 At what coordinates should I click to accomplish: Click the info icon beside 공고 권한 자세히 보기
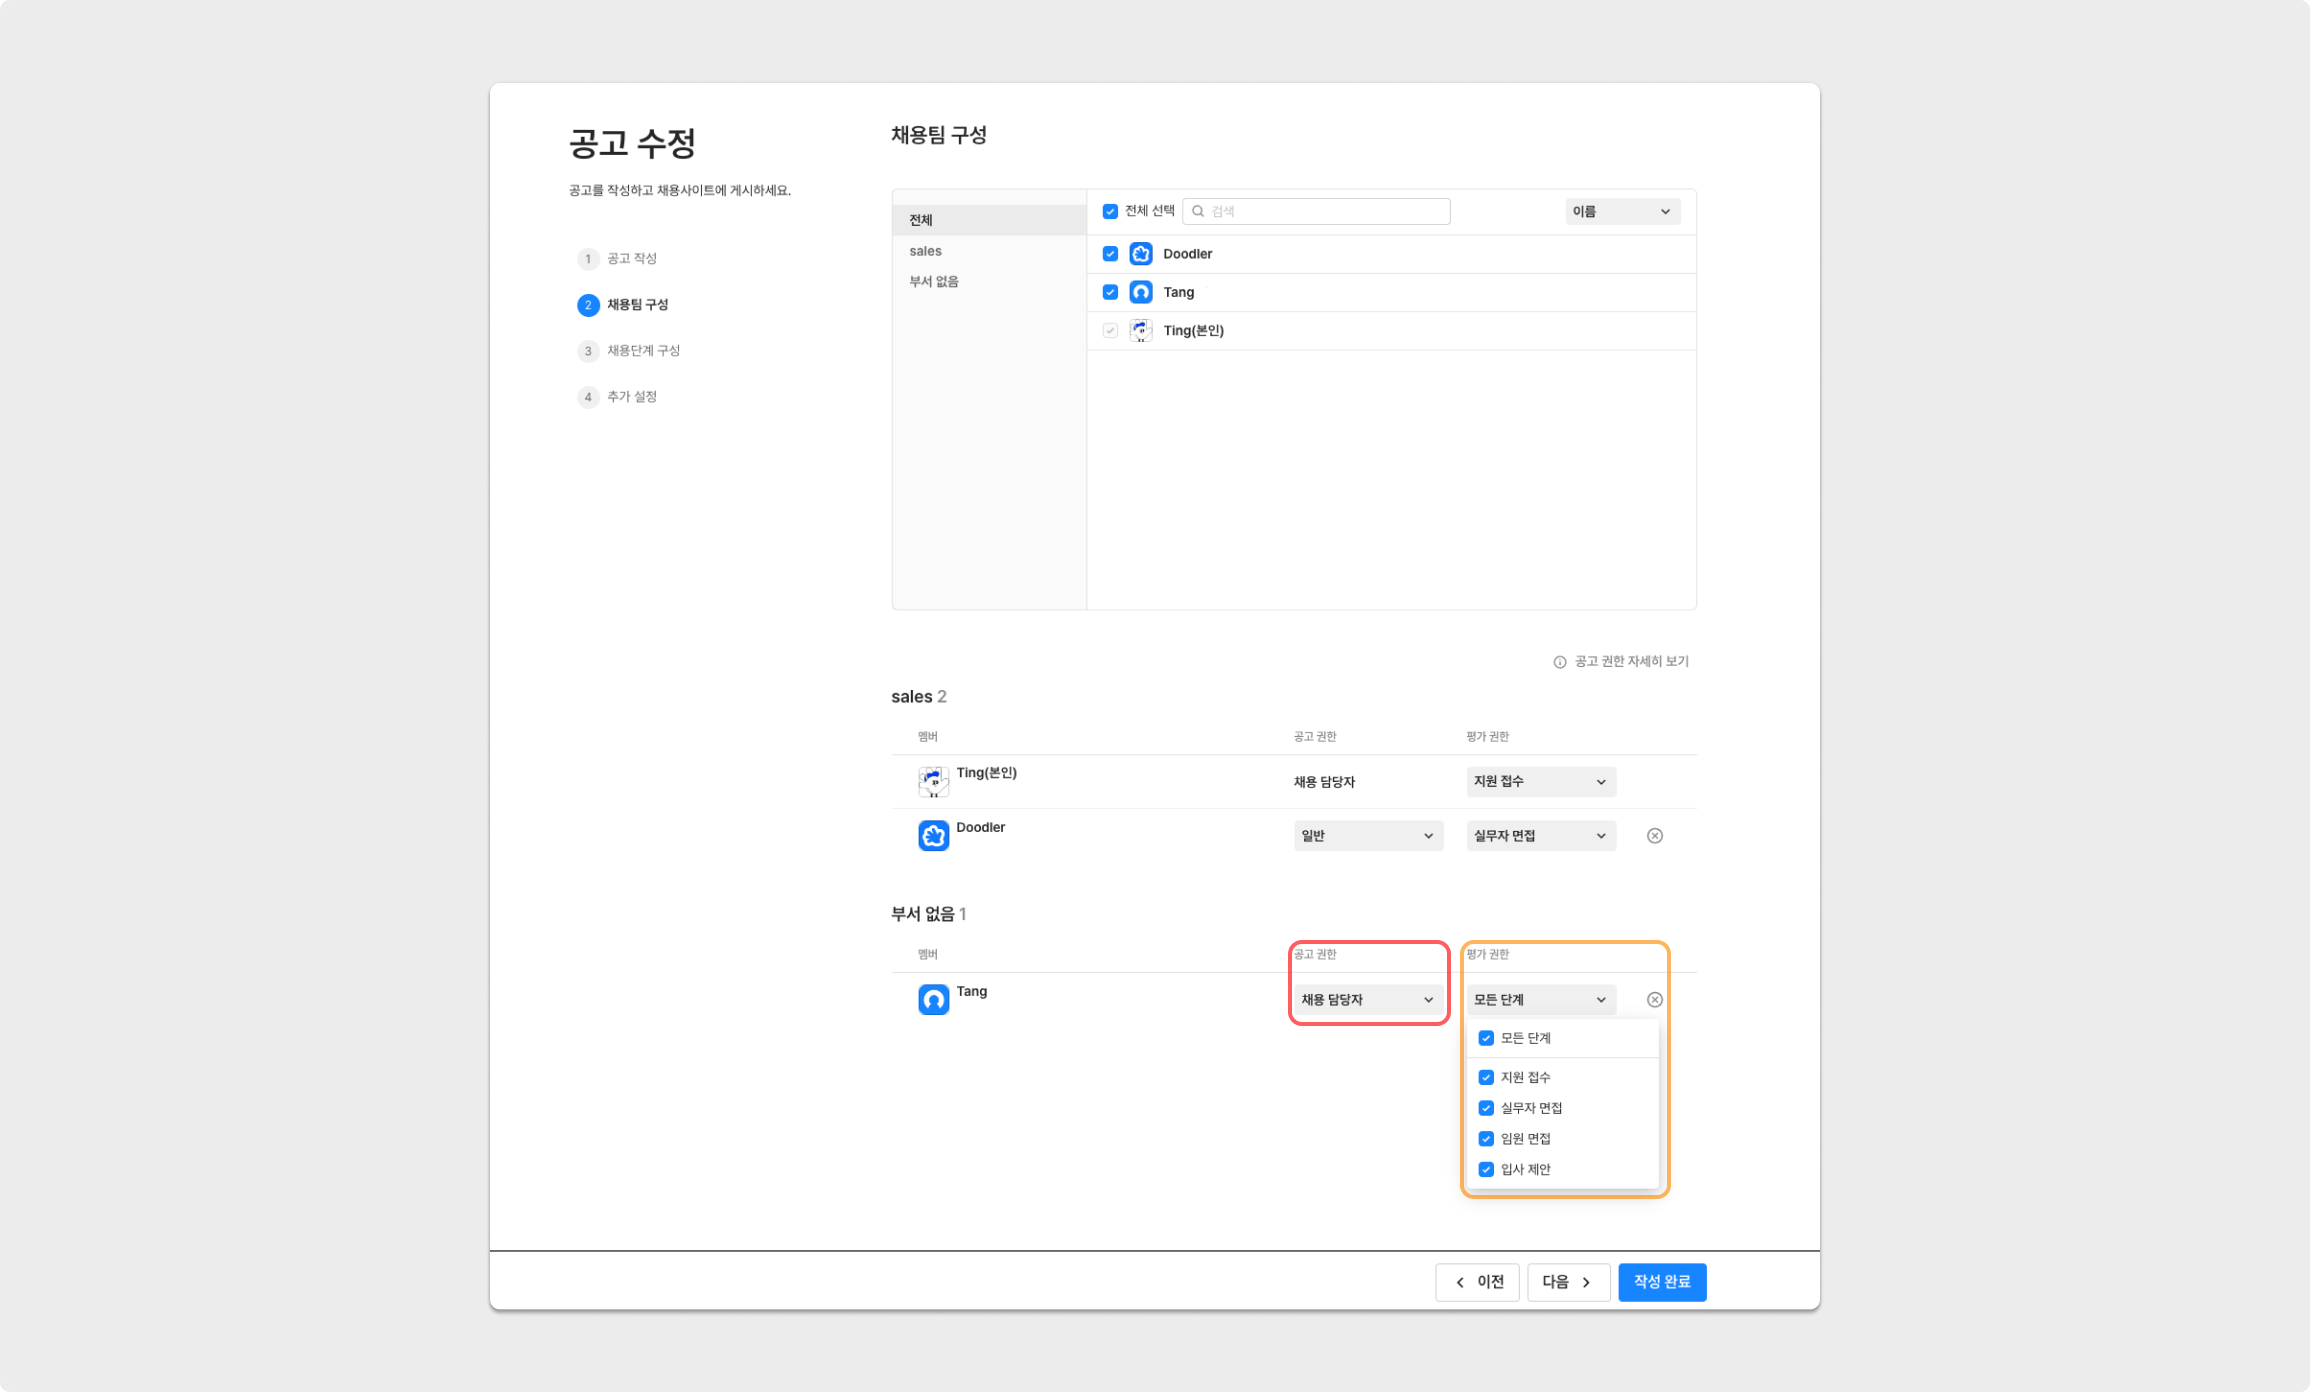click(x=1559, y=662)
